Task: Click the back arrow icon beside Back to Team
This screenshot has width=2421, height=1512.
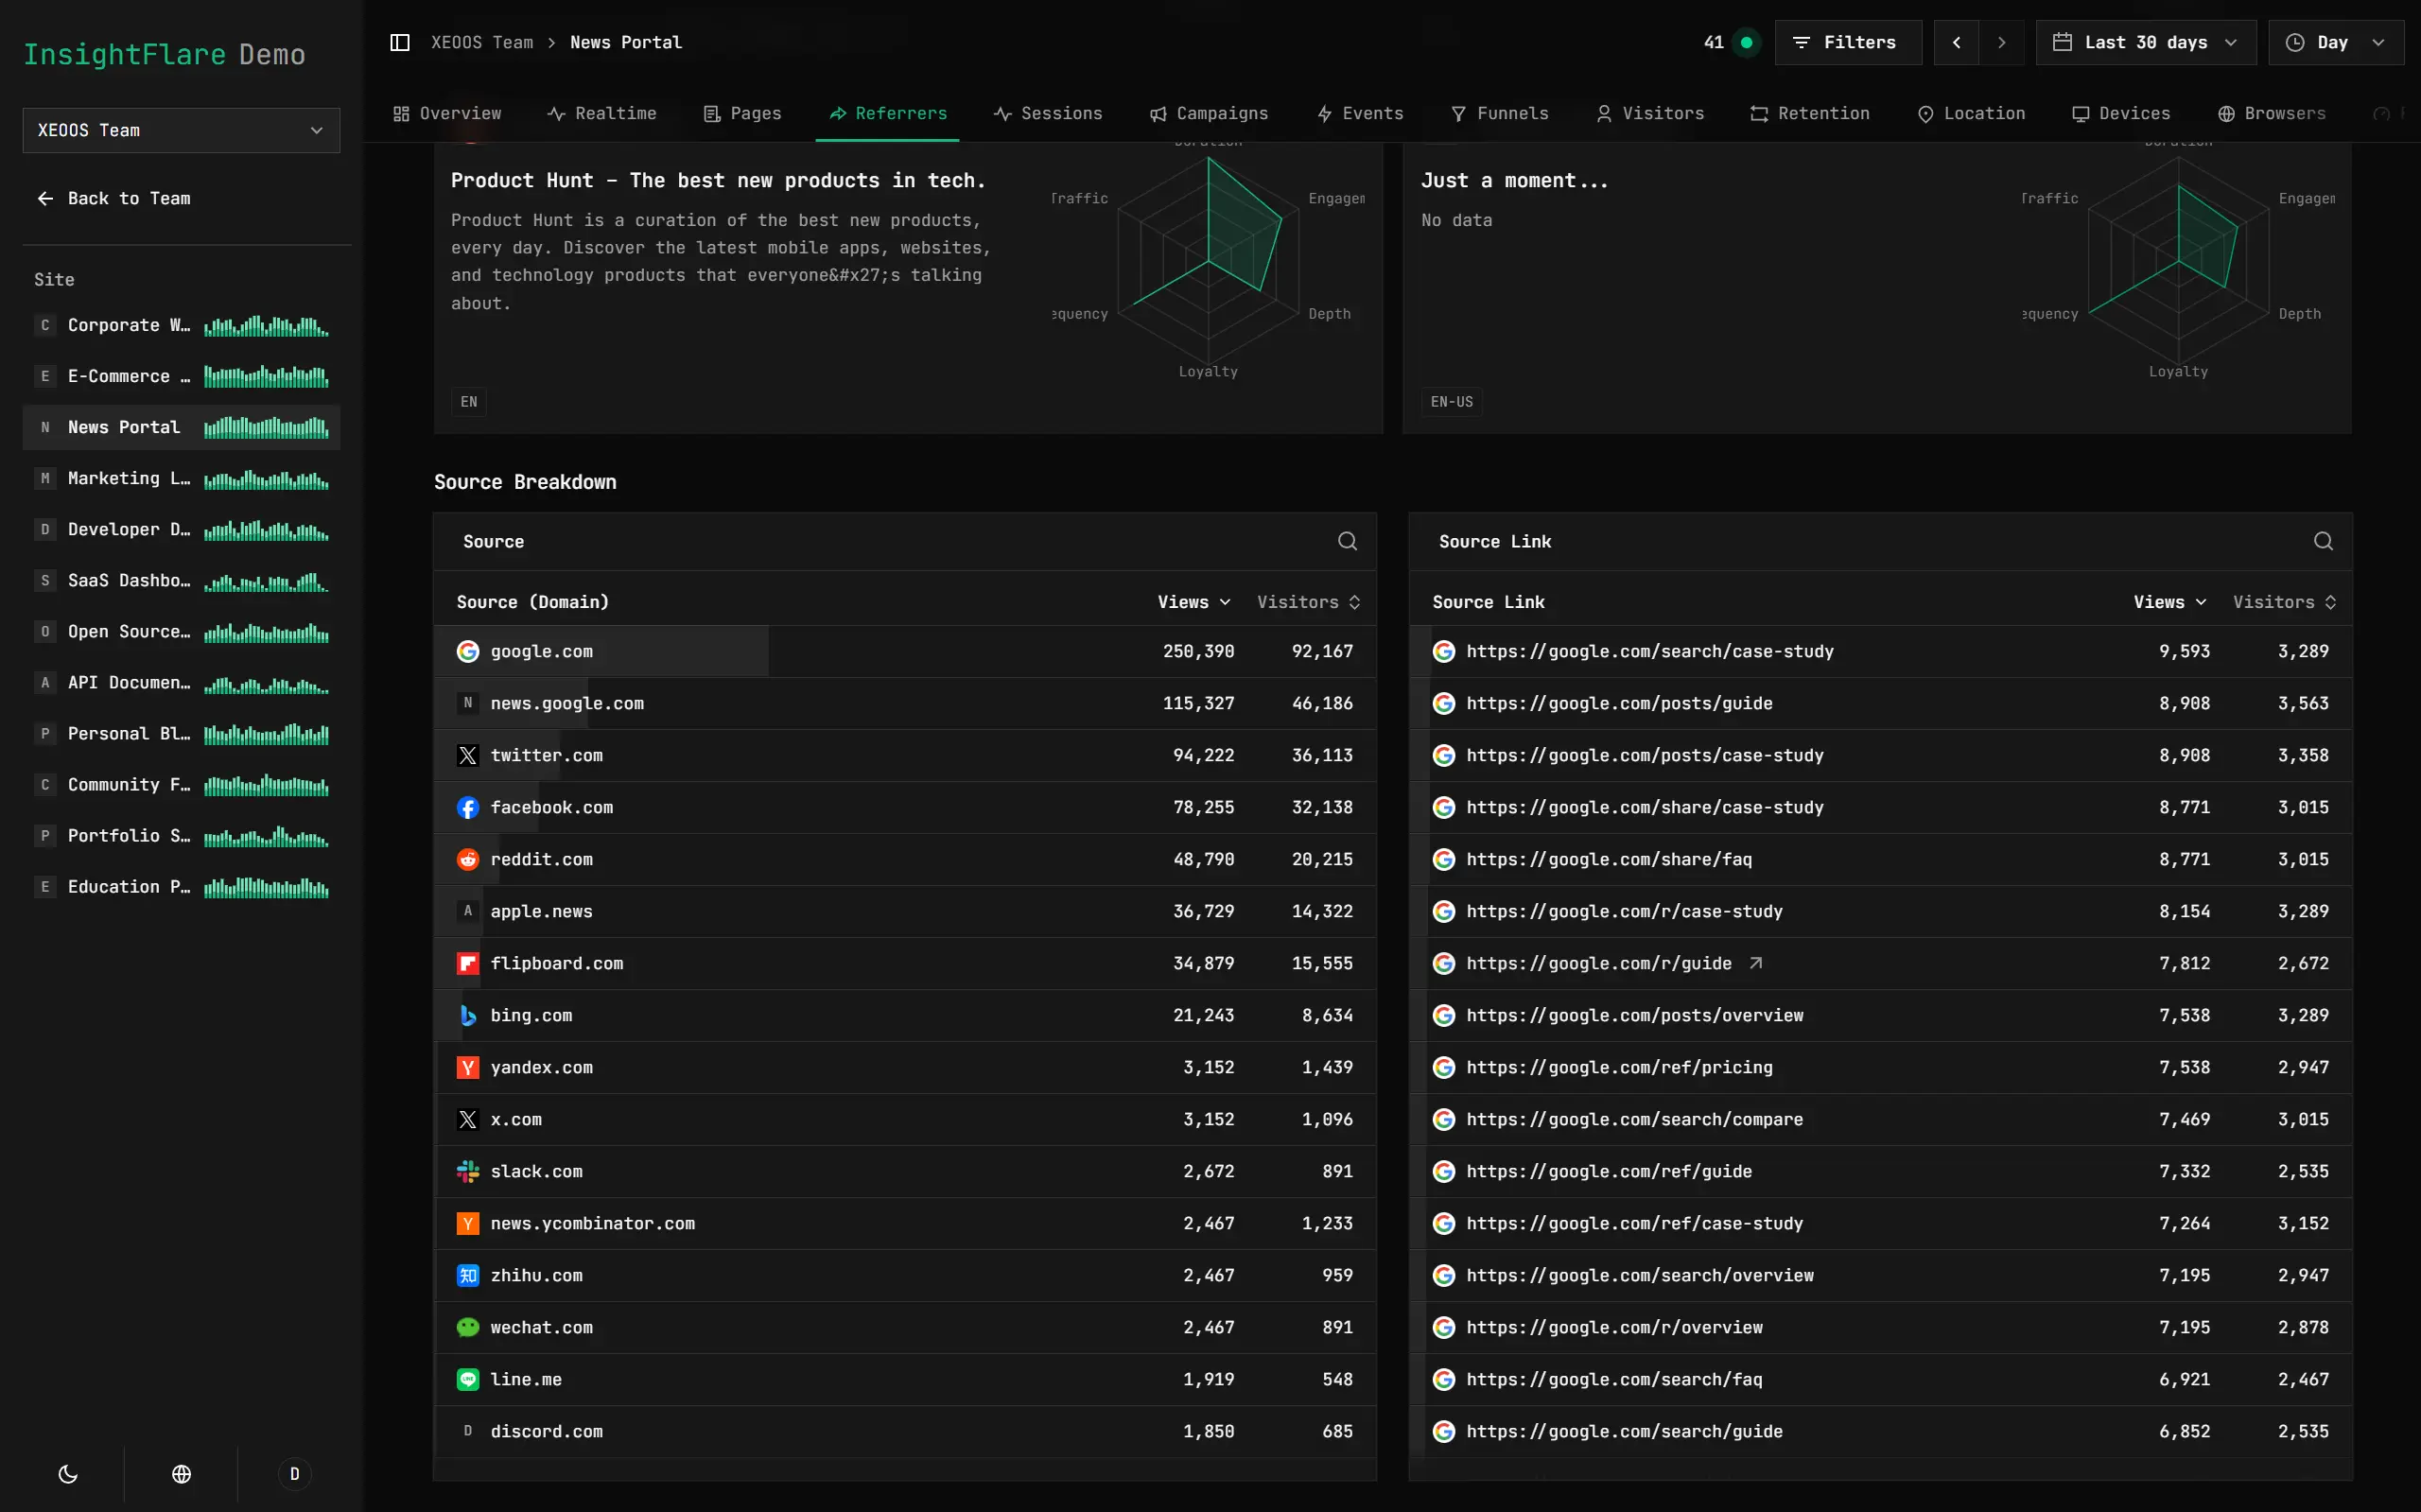Action: (45, 199)
